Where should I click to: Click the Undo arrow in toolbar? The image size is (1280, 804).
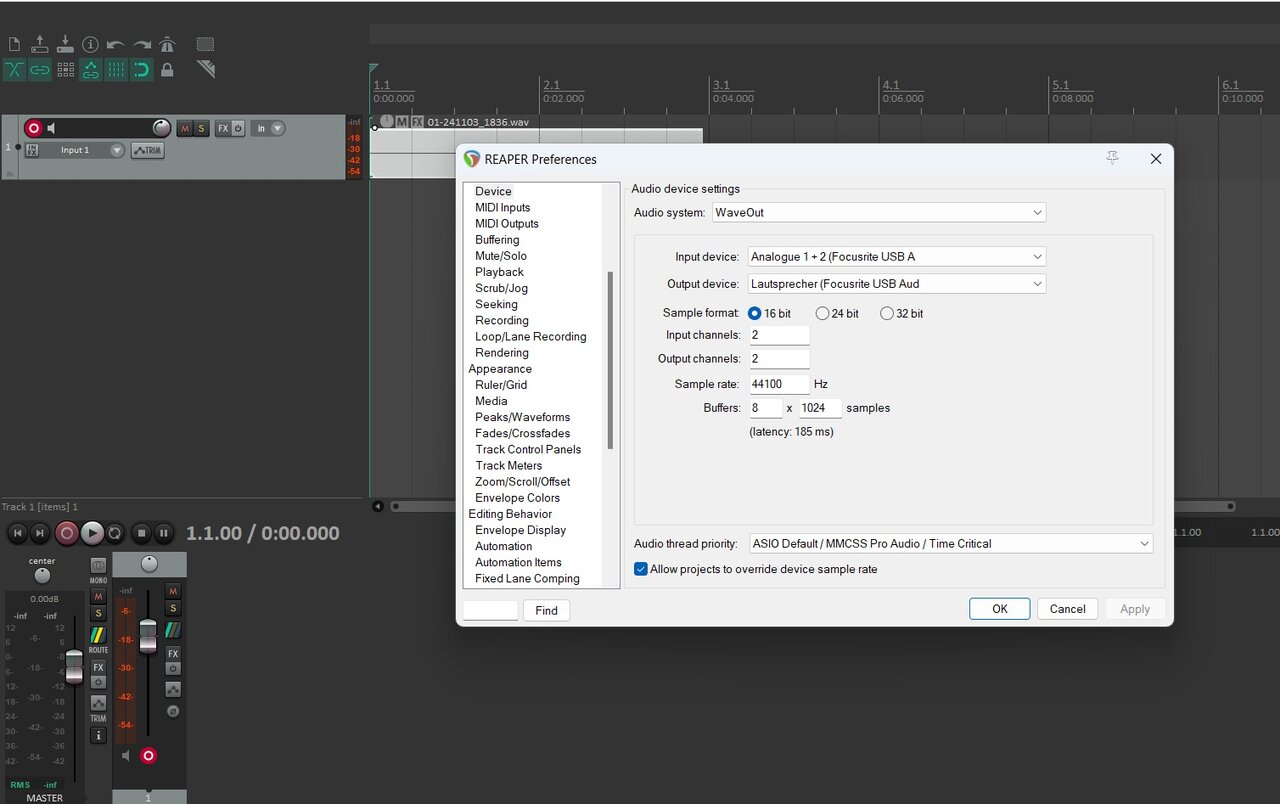point(116,44)
